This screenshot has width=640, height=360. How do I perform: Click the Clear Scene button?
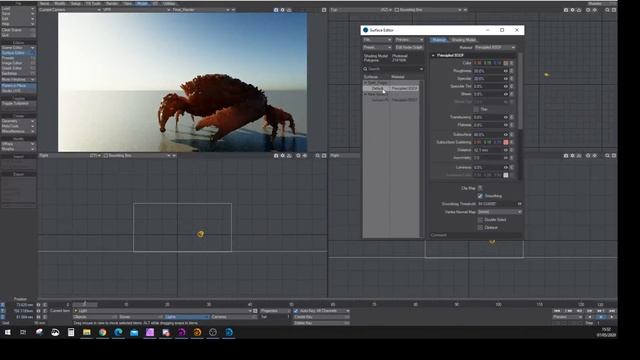pyautogui.click(x=18, y=30)
